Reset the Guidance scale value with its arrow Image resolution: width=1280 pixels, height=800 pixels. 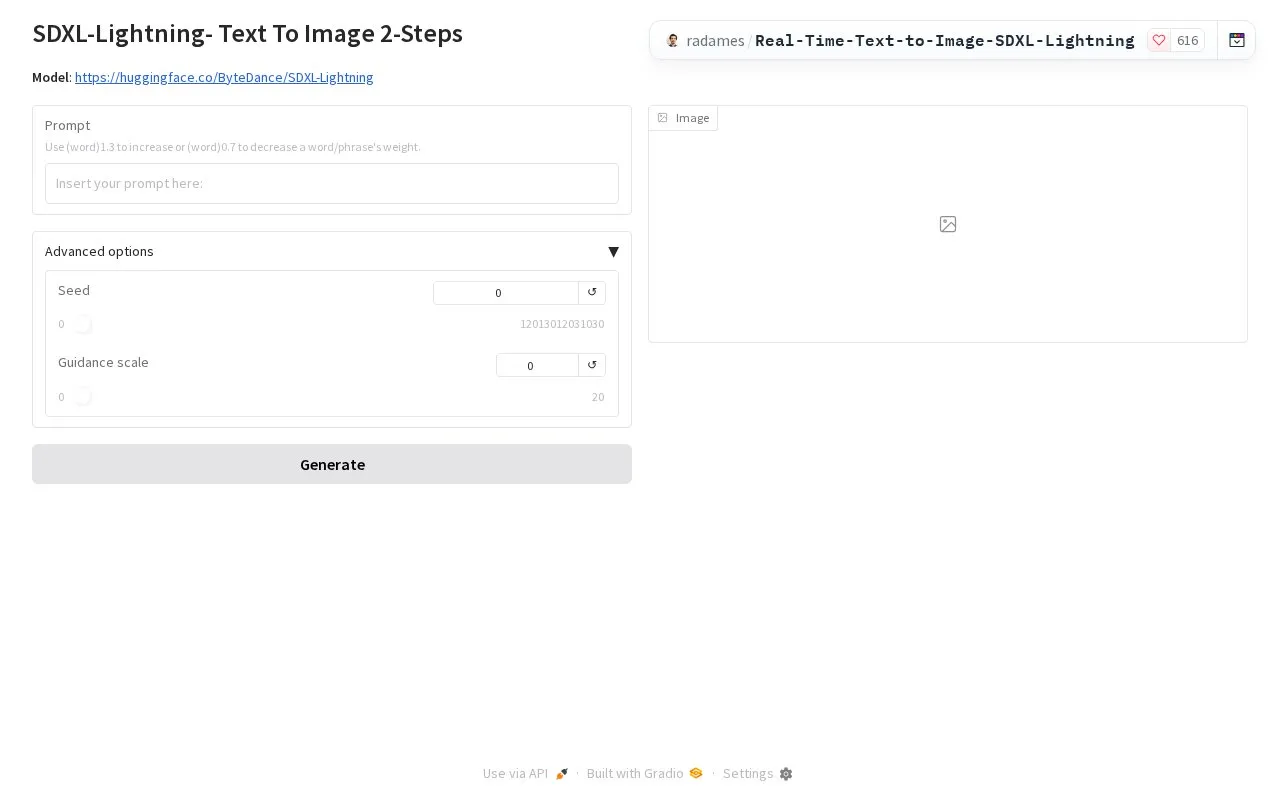pos(592,365)
